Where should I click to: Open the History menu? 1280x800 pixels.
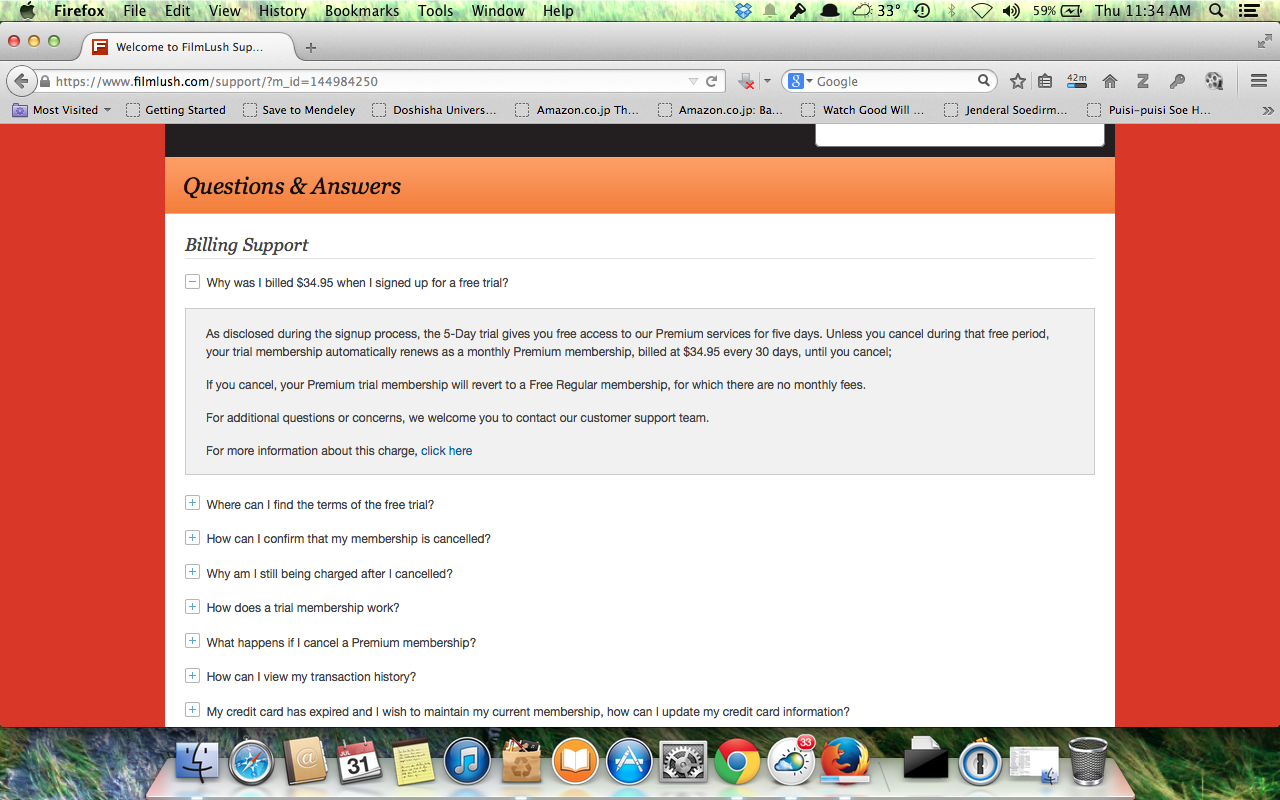click(x=282, y=11)
